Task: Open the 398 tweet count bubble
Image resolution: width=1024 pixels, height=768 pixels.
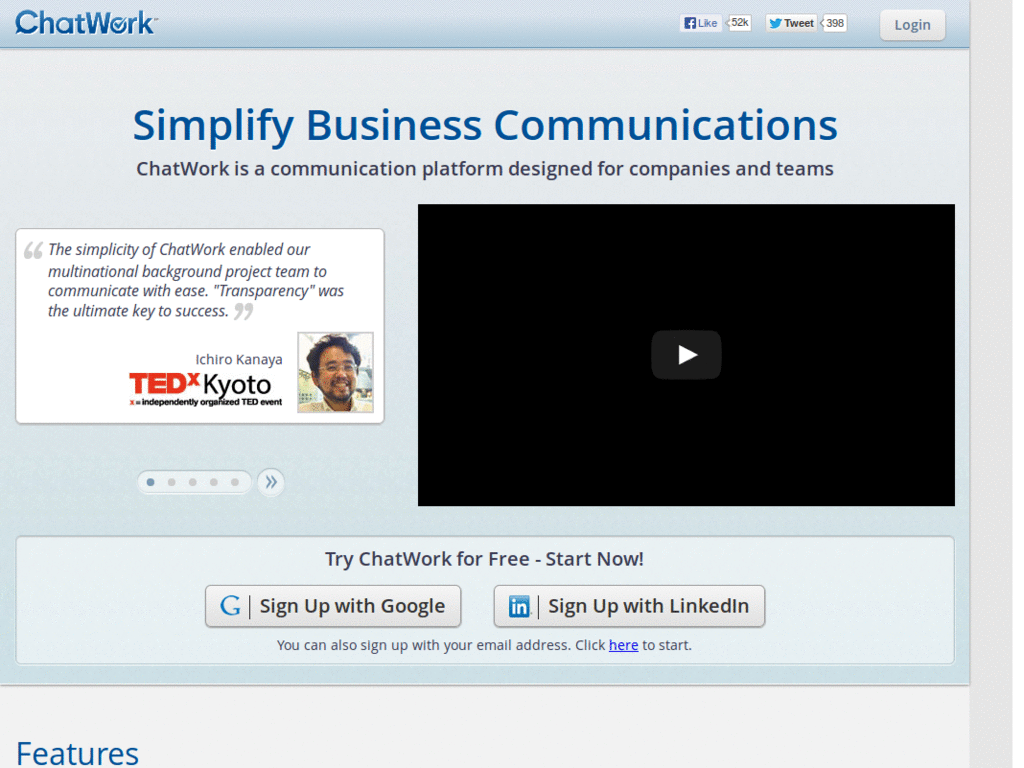Action: coord(834,24)
